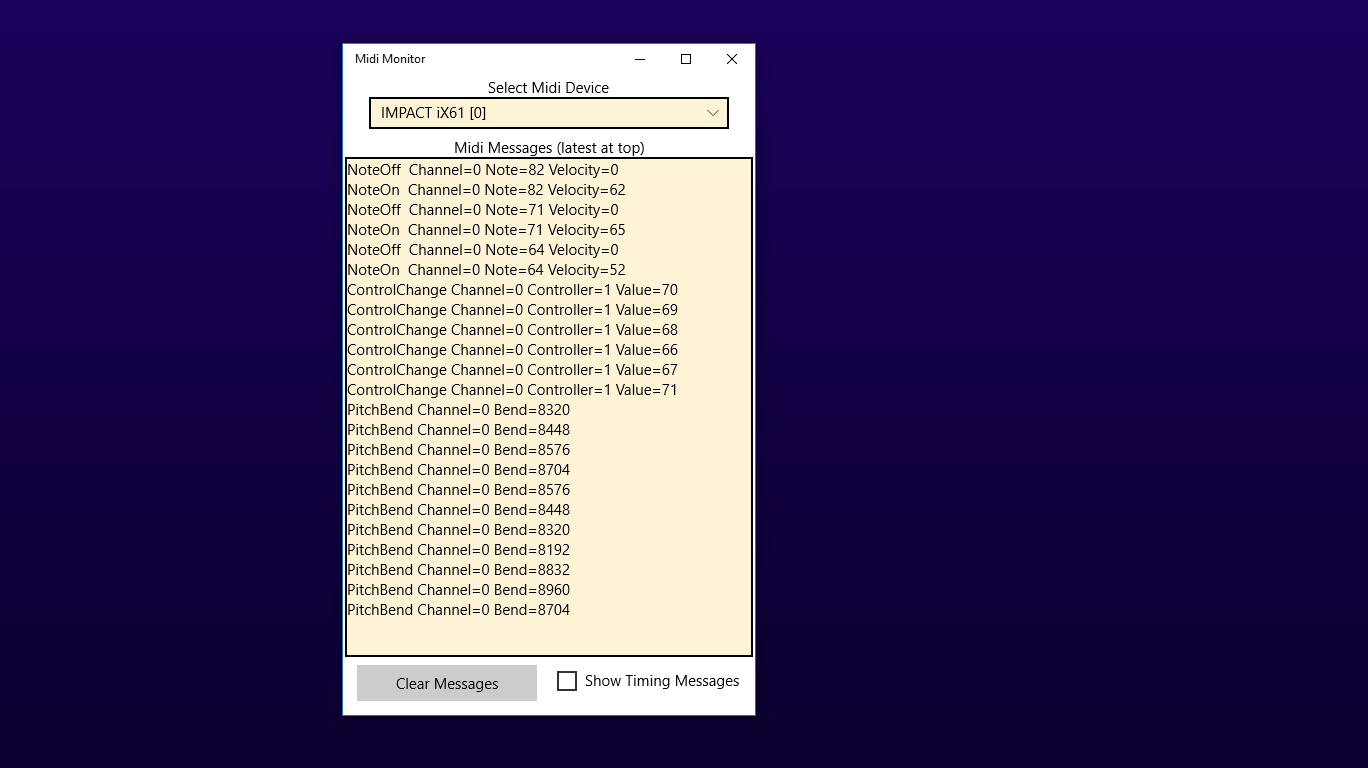Click the ControlChange Controller=1 Value=71 entry
This screenshot has width=1368, height=768.
pyautogui.click(x=512, y=389)
